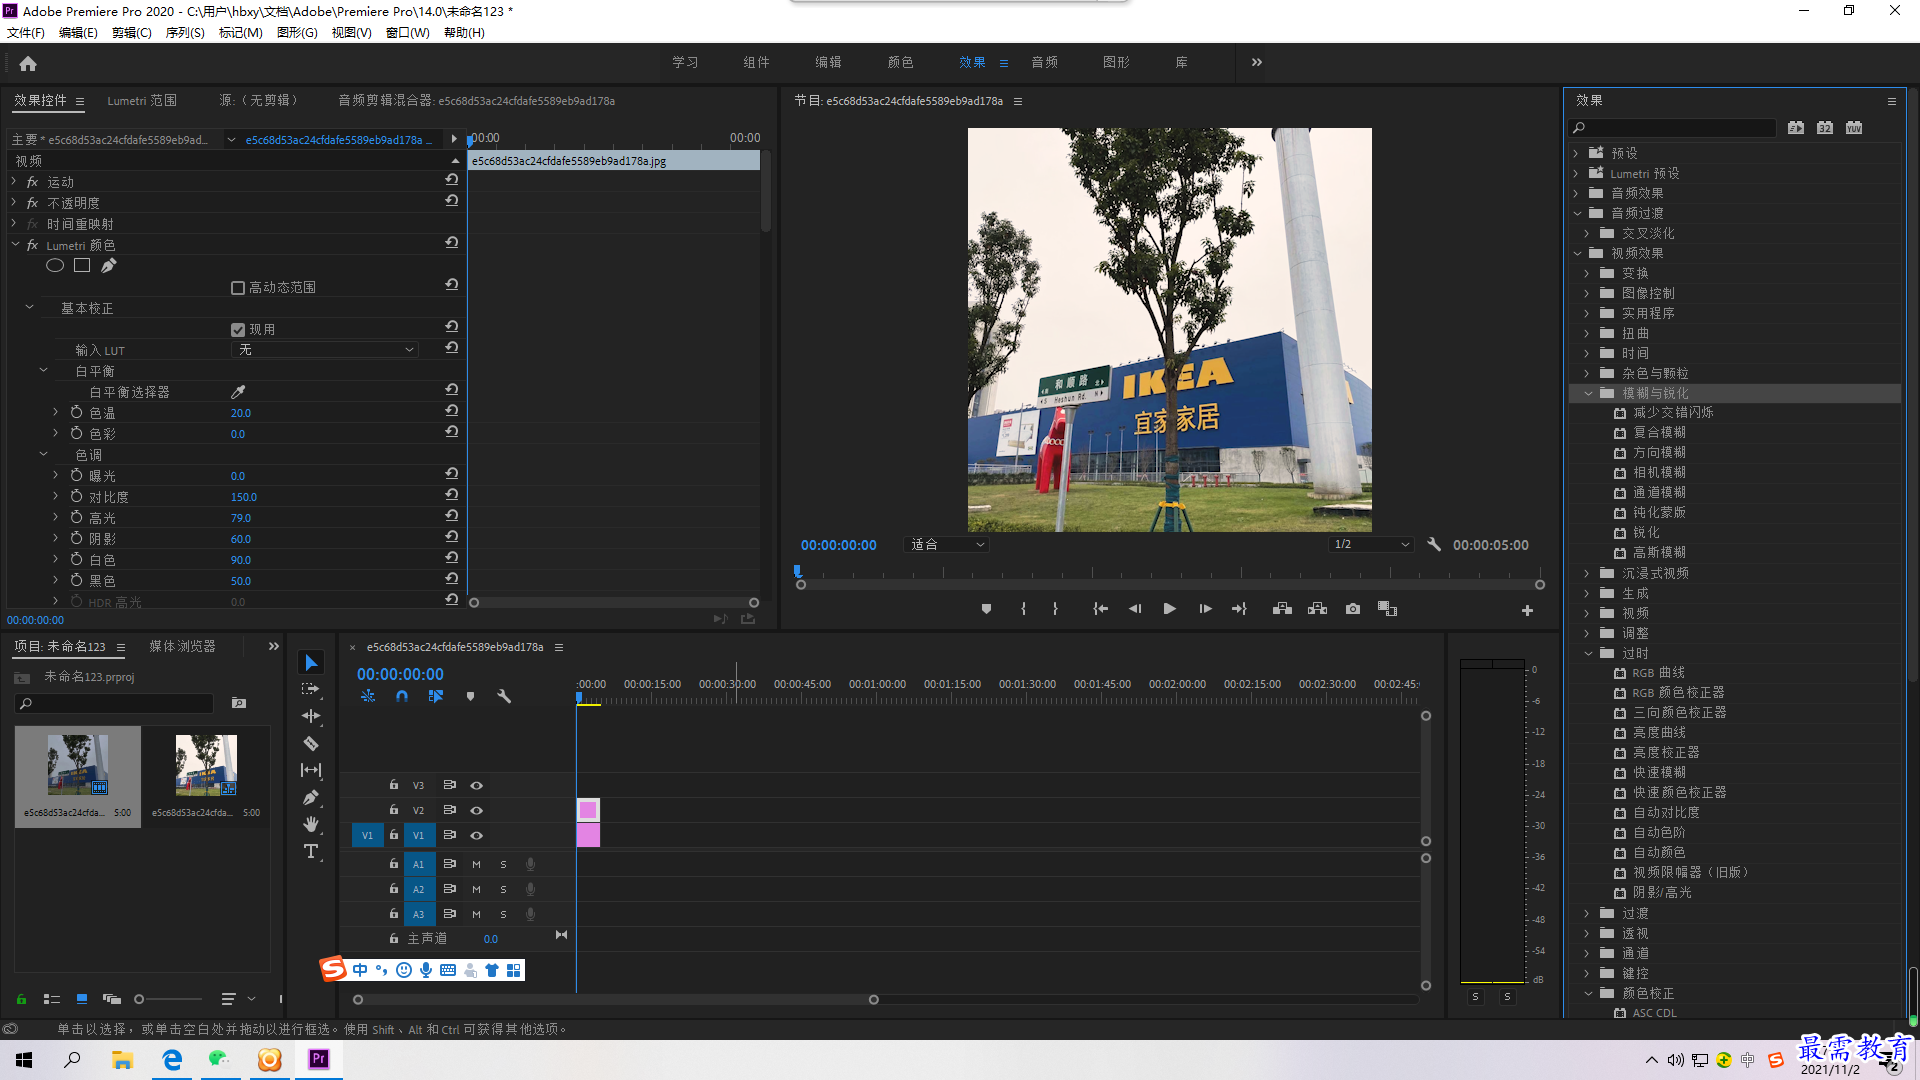Select the Hand tool

311,824
